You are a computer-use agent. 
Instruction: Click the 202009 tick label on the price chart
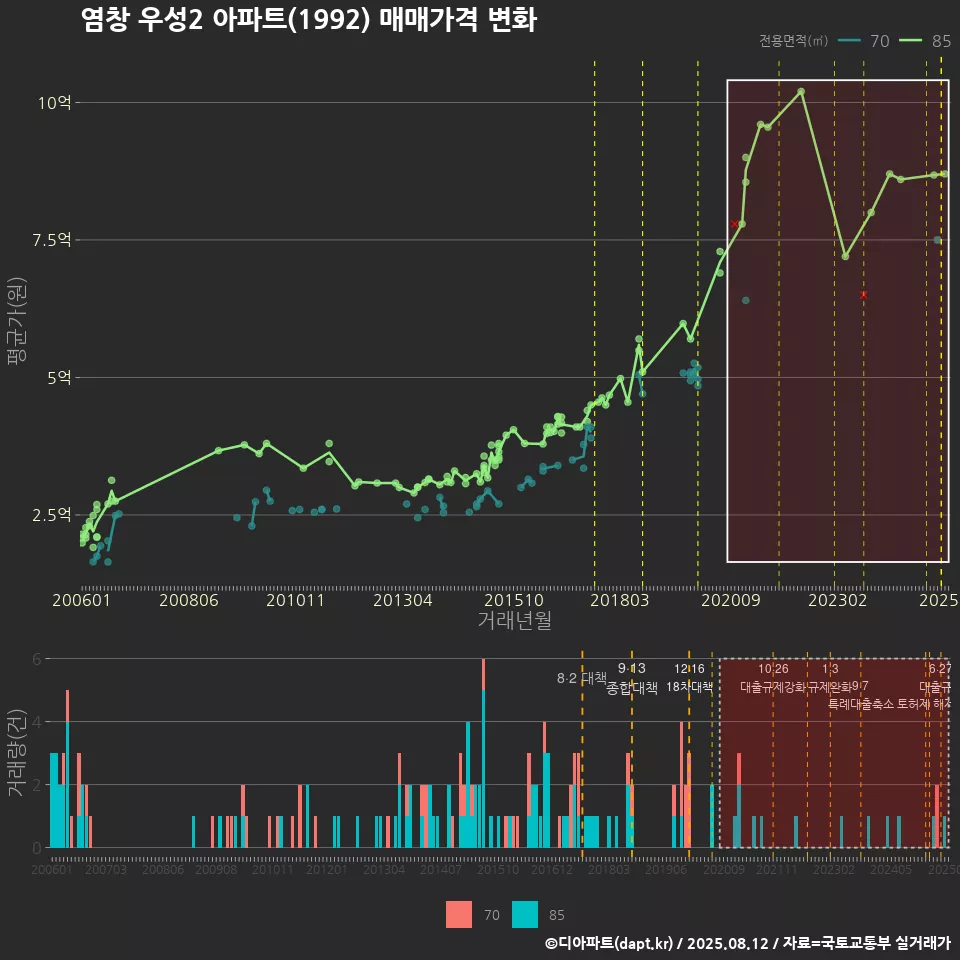[730, 600]
